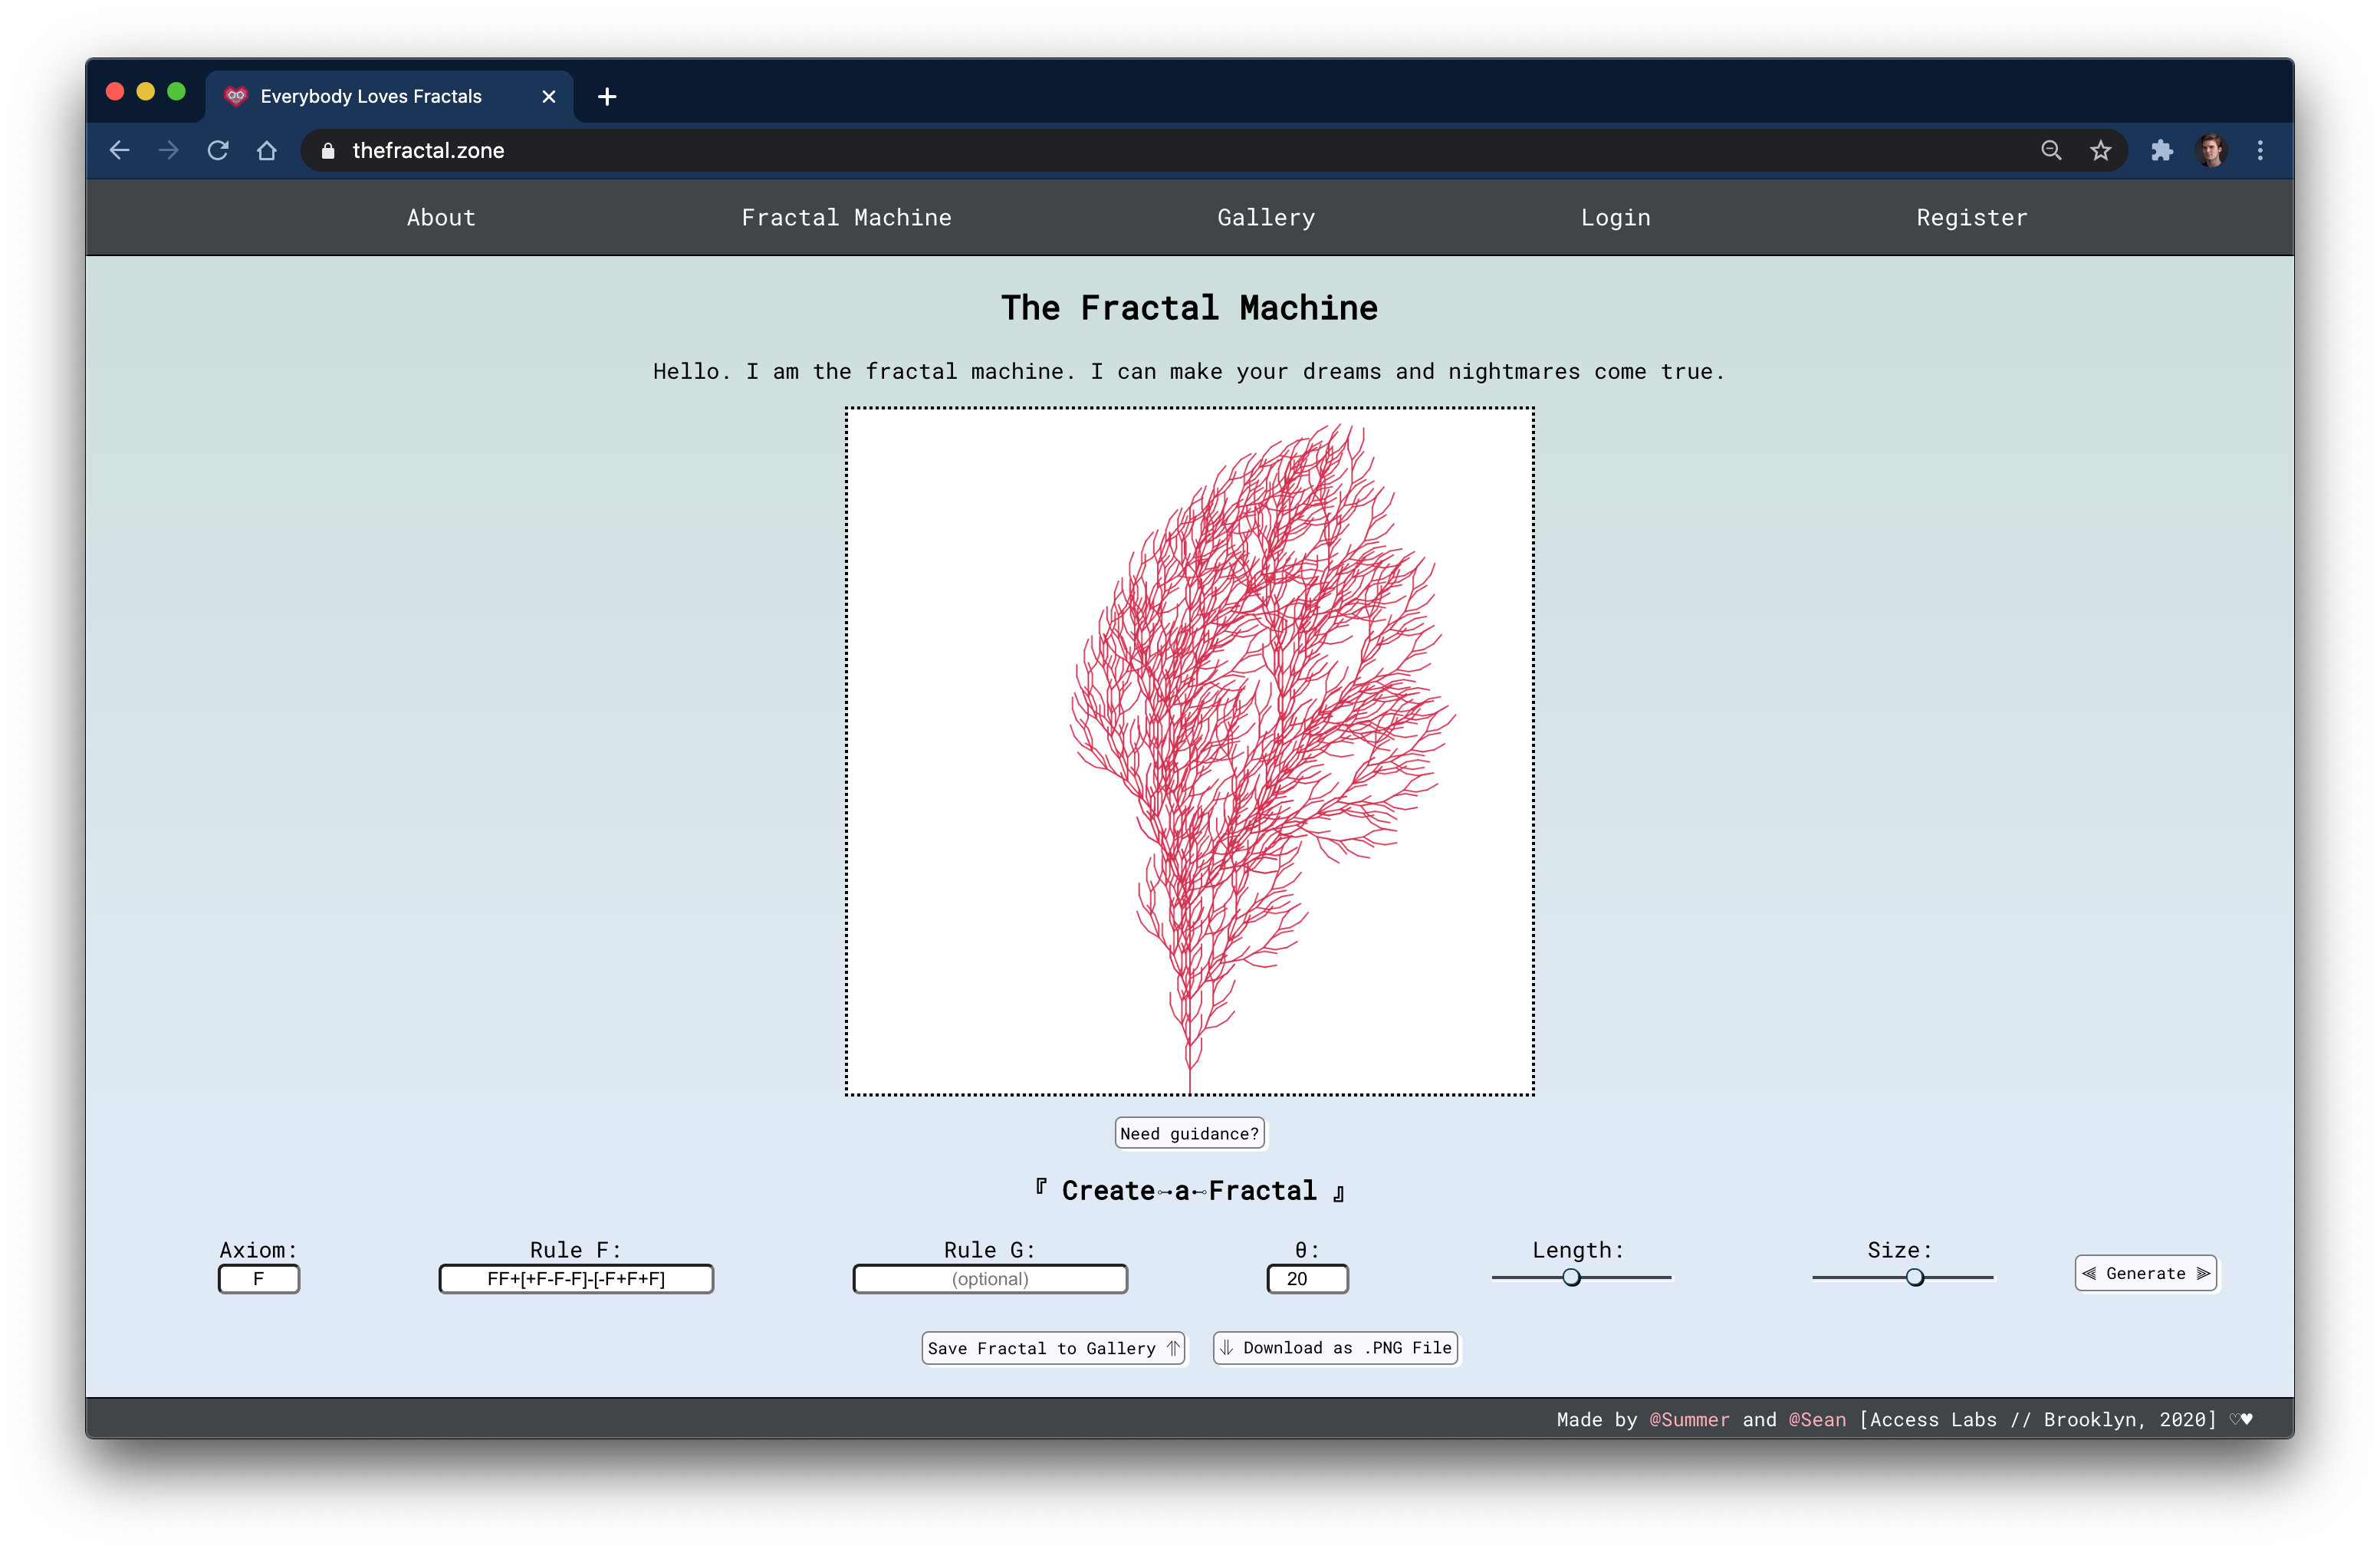Bookmark this page with the star icon
Screen dimensions: 2380x1552
coord(2100,150)
